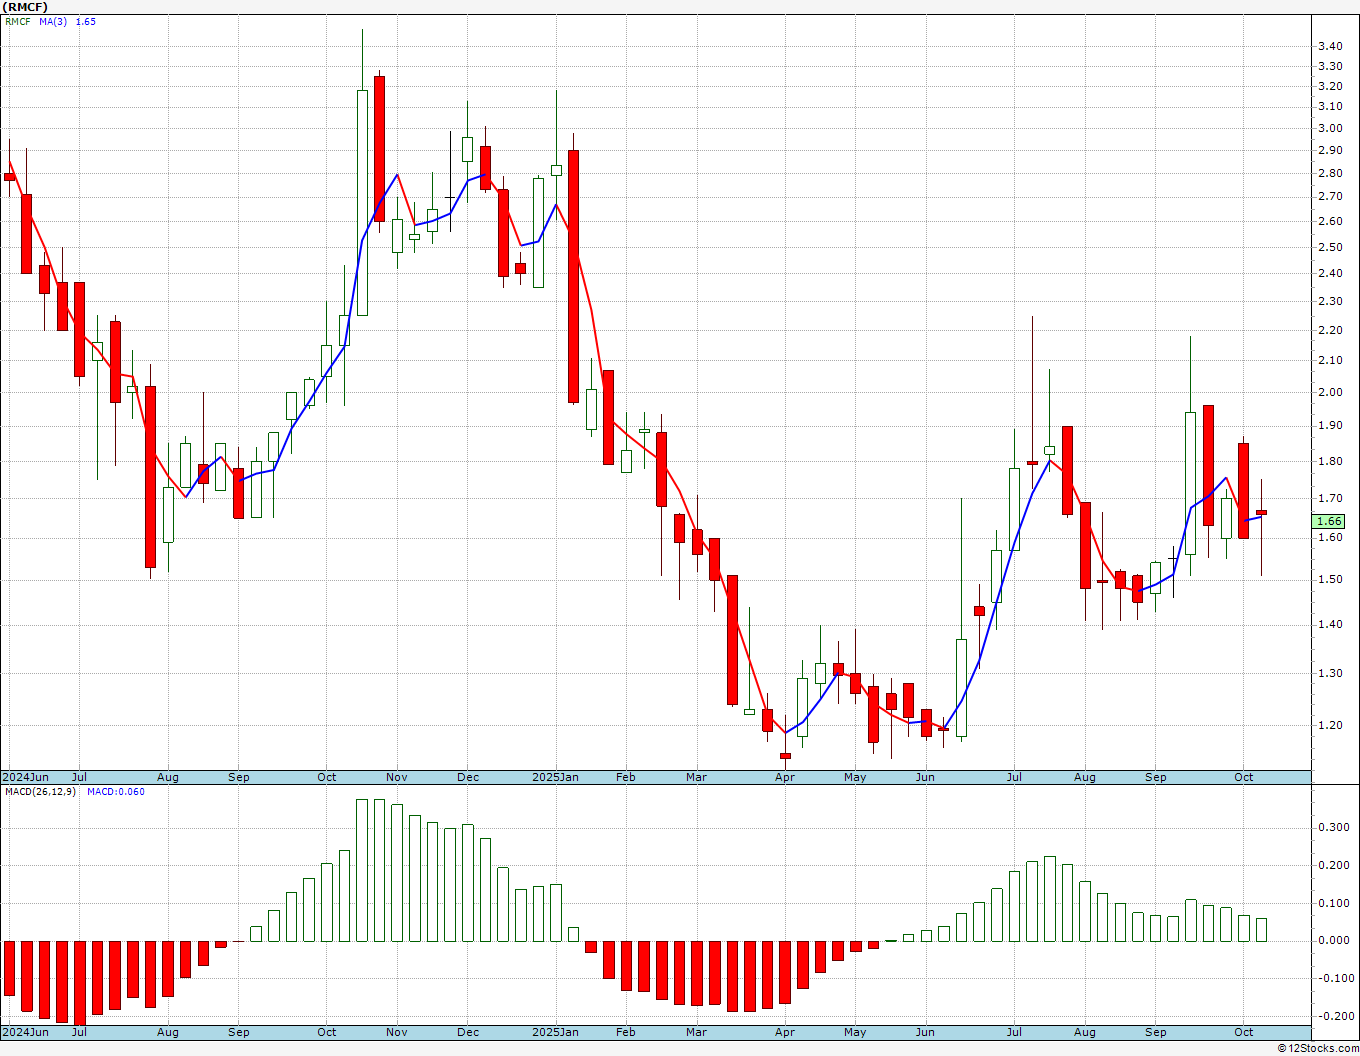Click the long red January 2025 candlestick body
The width and height of the screenshot is (1360, 1056).
click(573, 276)
